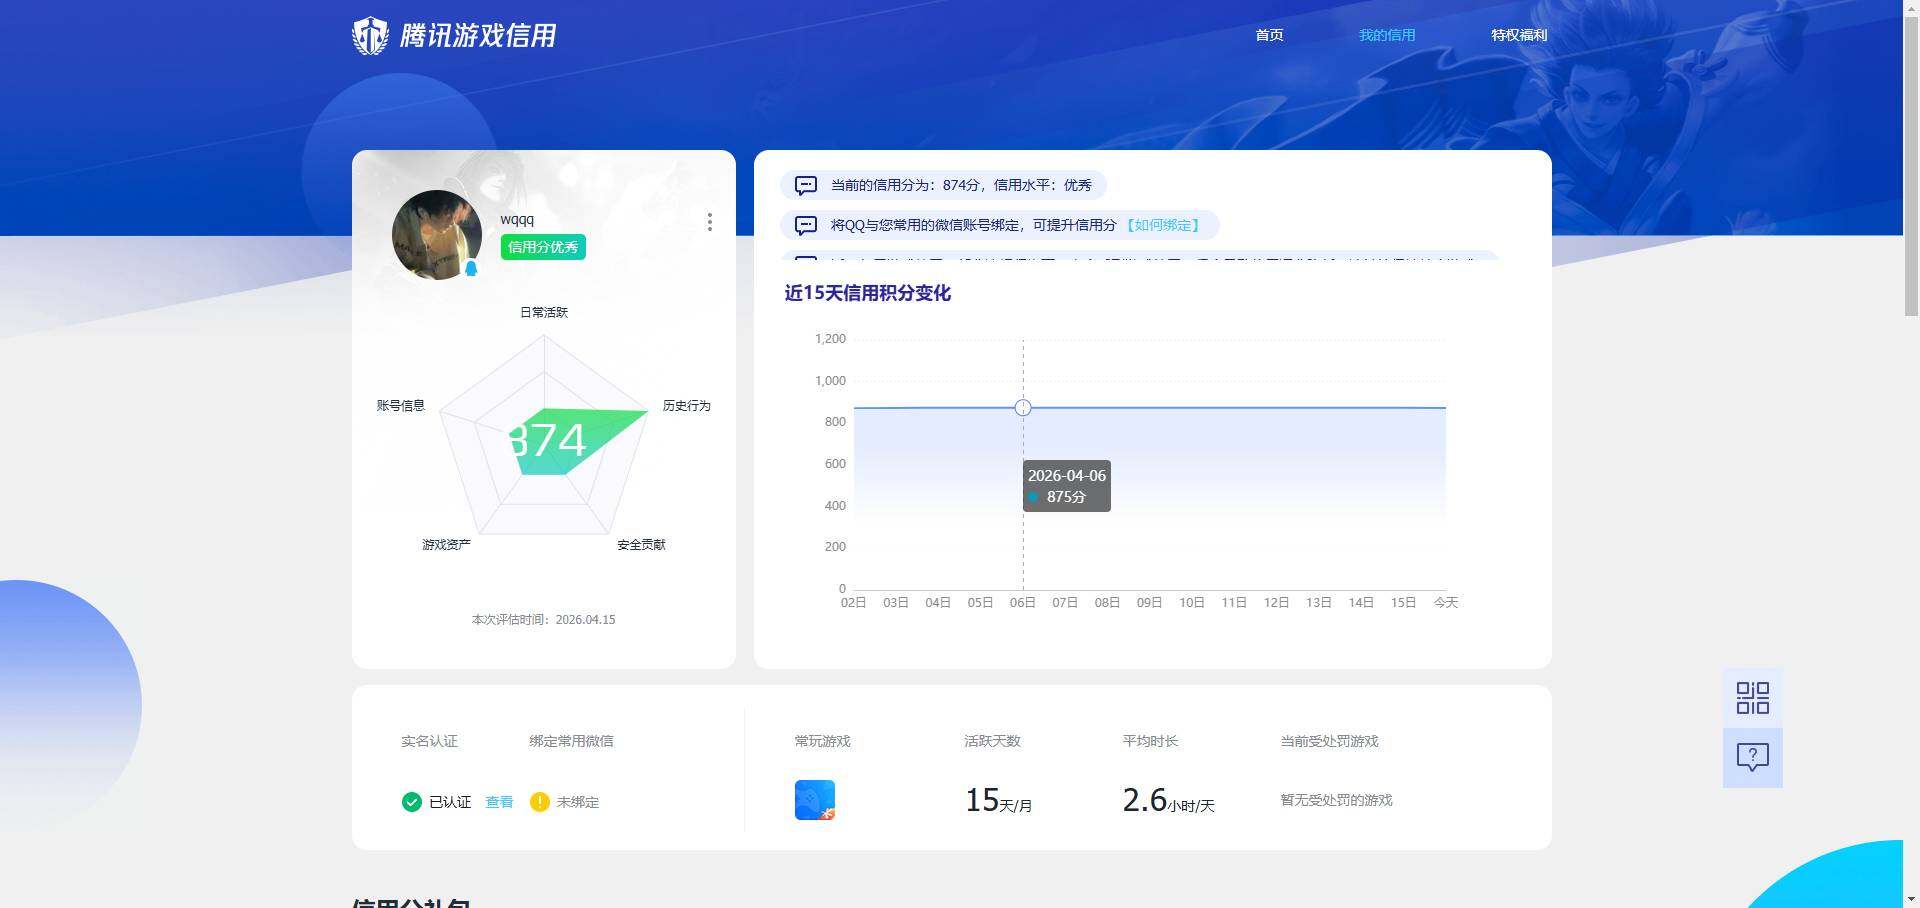Open the three-dot options menu on the profile card

(710, 222)
